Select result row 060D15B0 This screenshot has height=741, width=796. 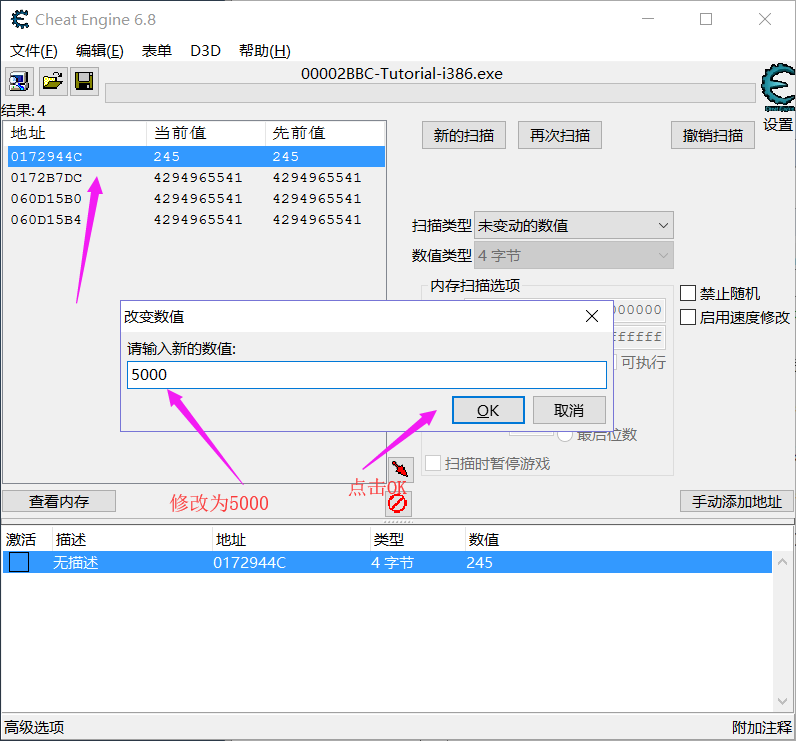[196, 198]
